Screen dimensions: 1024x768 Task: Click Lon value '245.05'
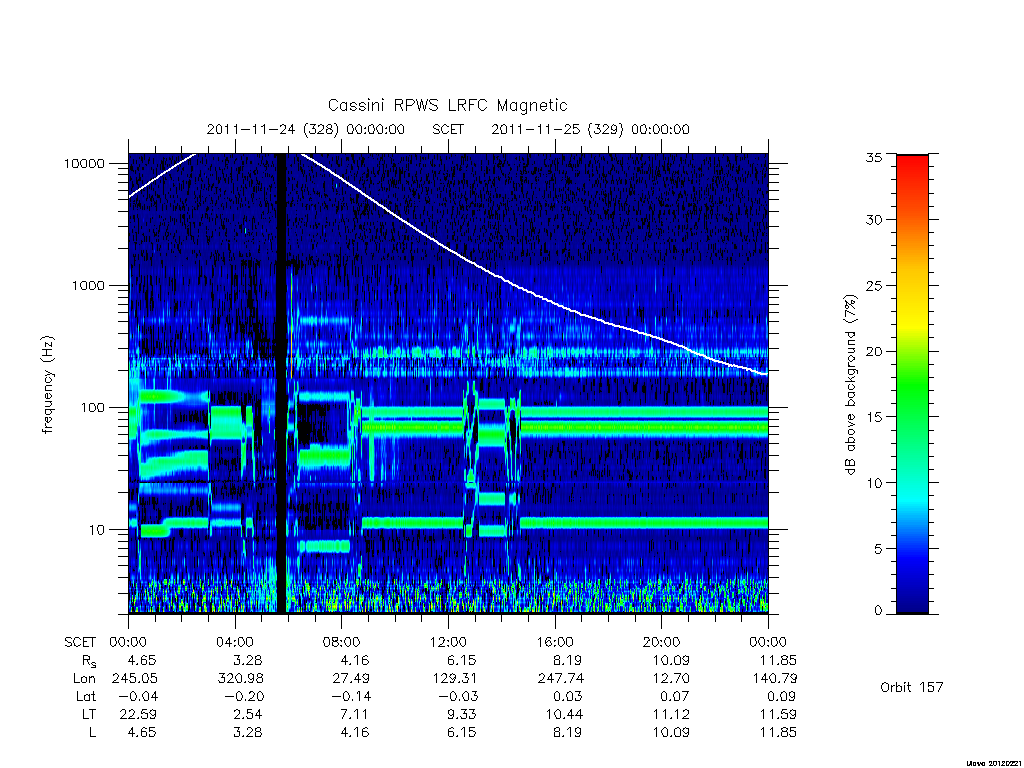[135, 679]
